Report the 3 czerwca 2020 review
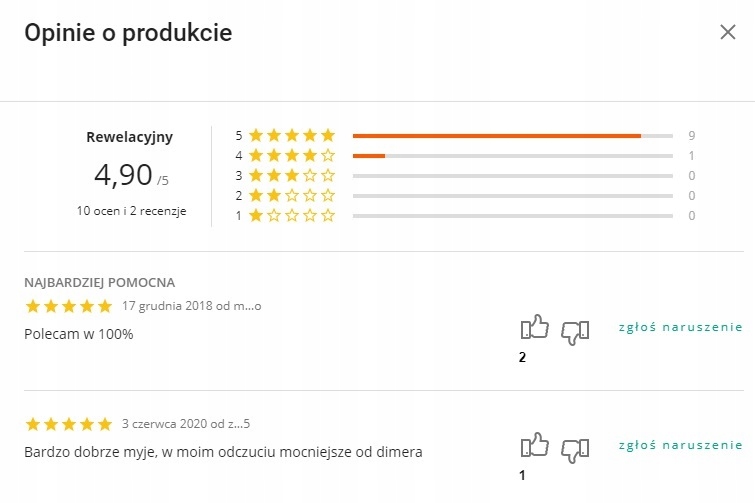Viewport: 755px width, 503px height. (681, 444)
